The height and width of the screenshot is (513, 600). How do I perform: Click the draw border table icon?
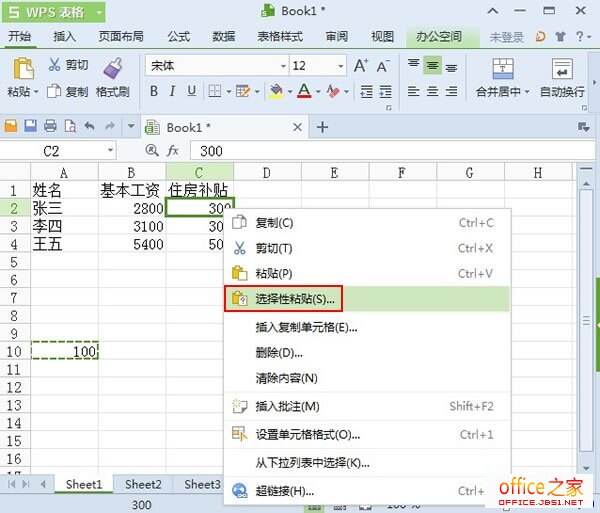tap(243, 91)
